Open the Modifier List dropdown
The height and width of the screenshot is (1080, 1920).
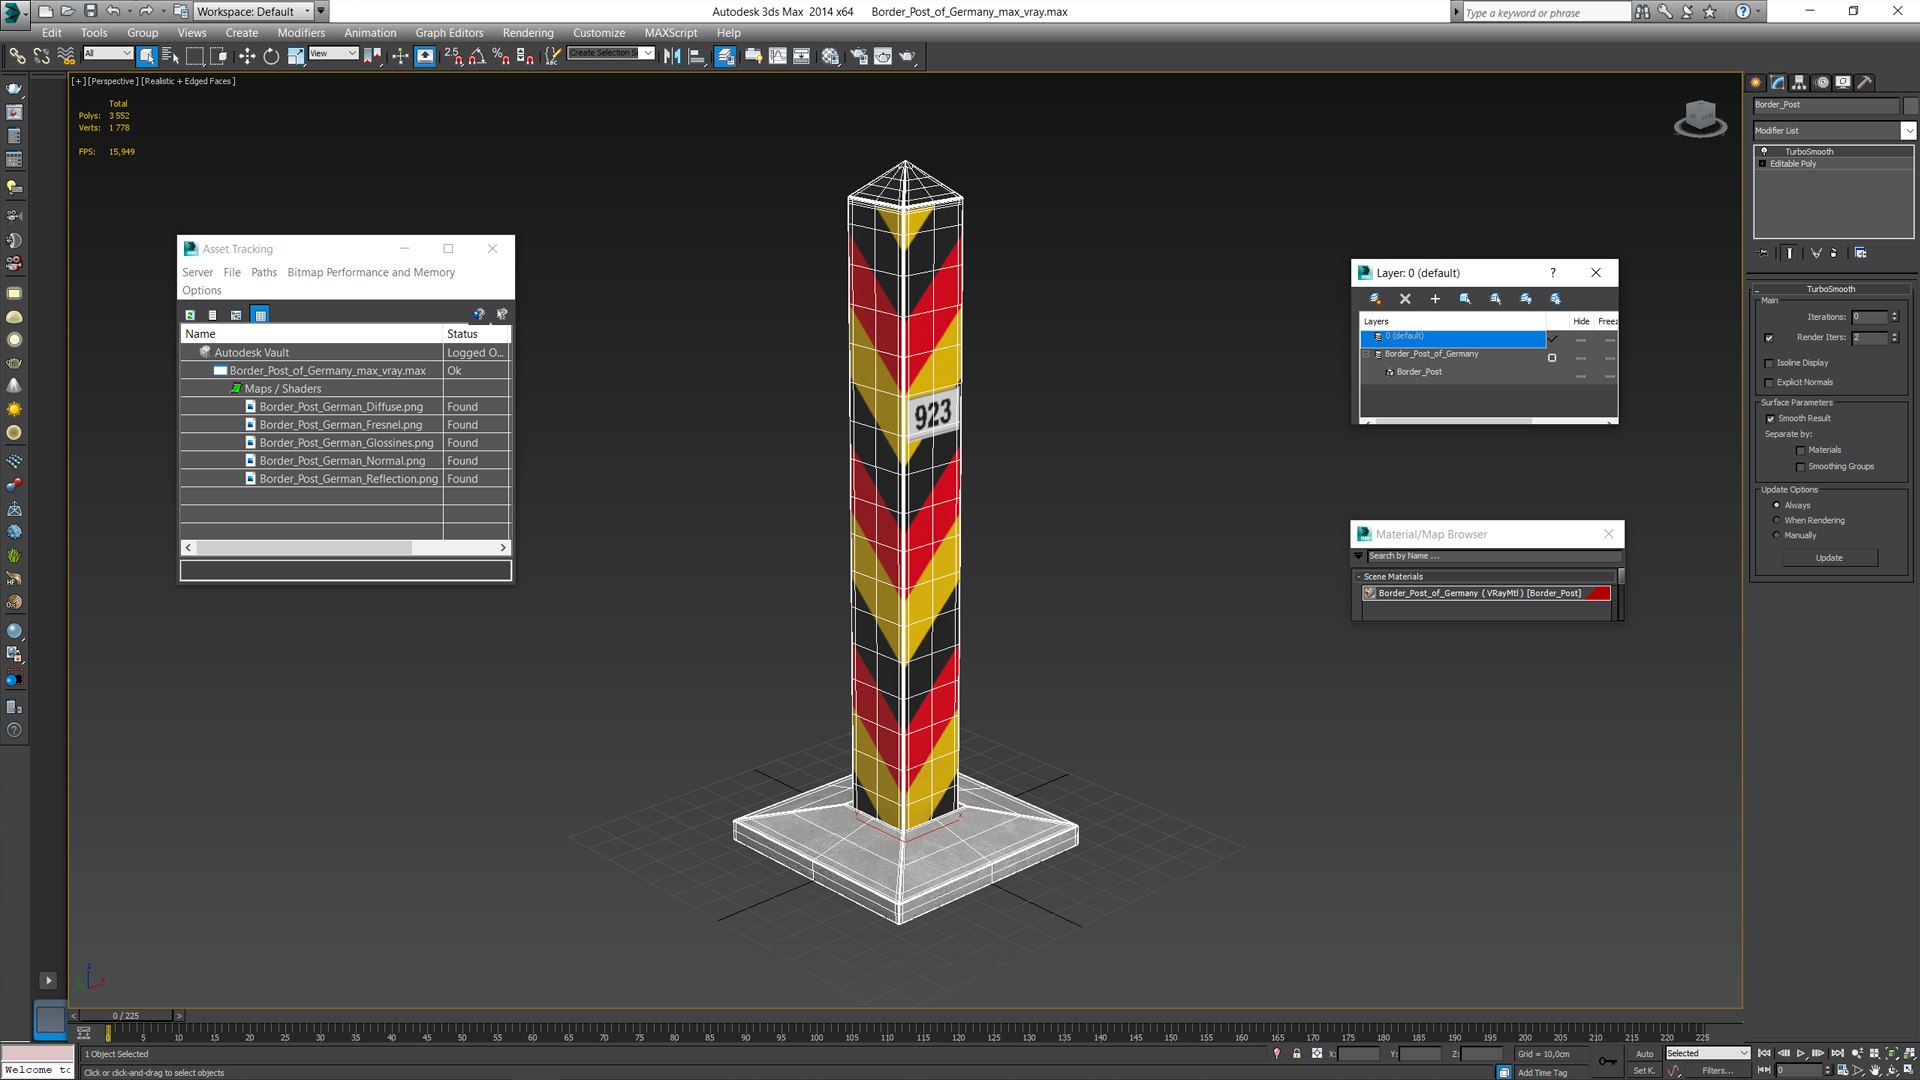[1834, 131]
